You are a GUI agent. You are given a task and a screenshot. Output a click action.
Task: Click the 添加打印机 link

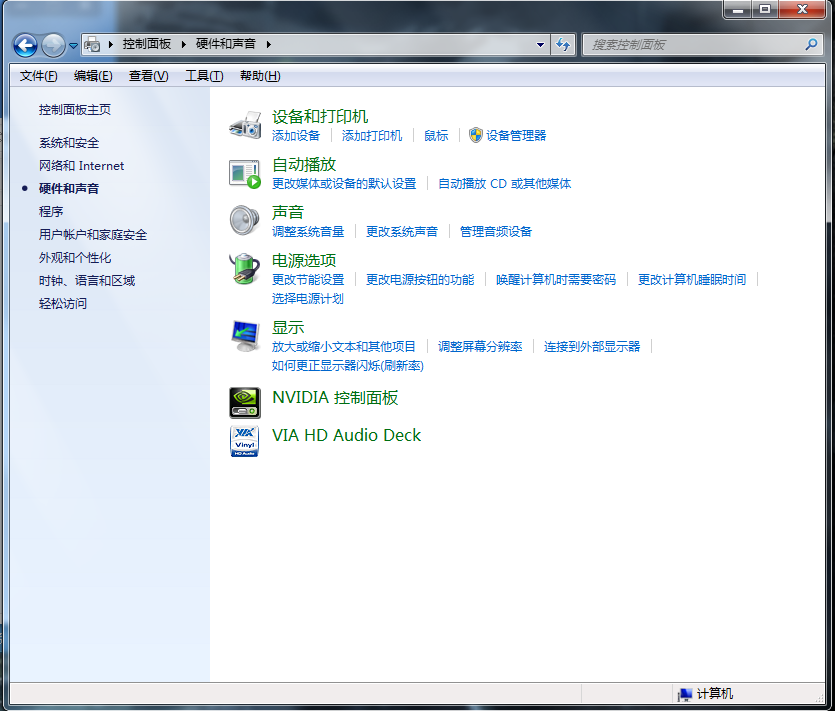[x=372, y=136]
